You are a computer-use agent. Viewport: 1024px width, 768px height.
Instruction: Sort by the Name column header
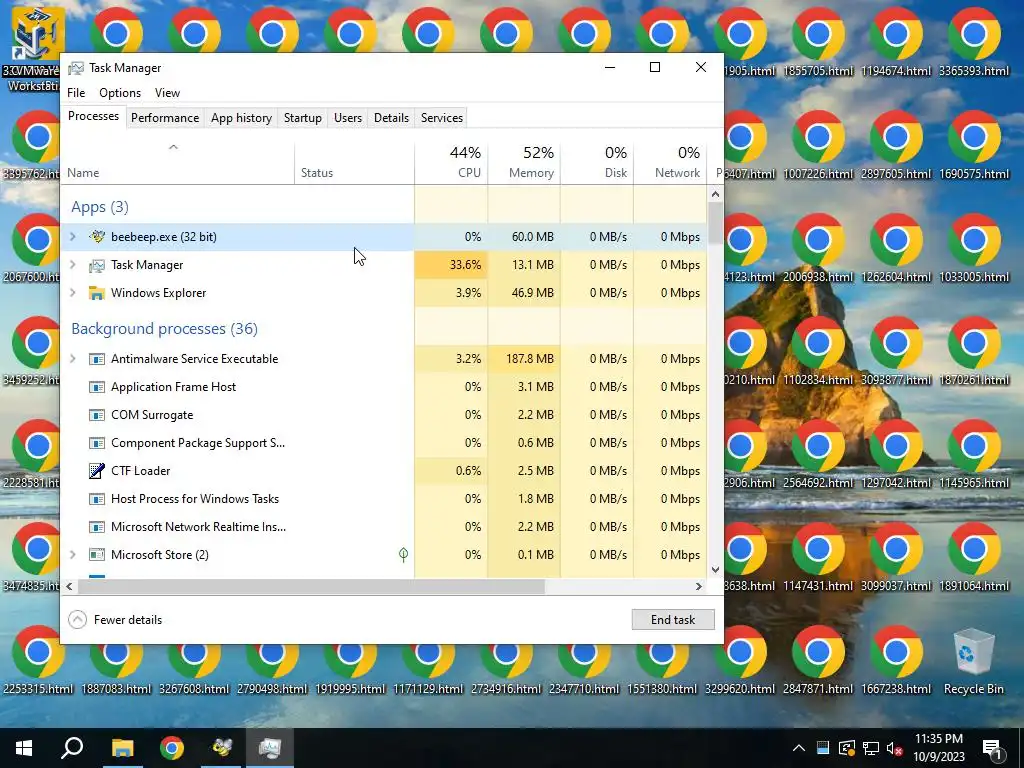pos(178,162)
